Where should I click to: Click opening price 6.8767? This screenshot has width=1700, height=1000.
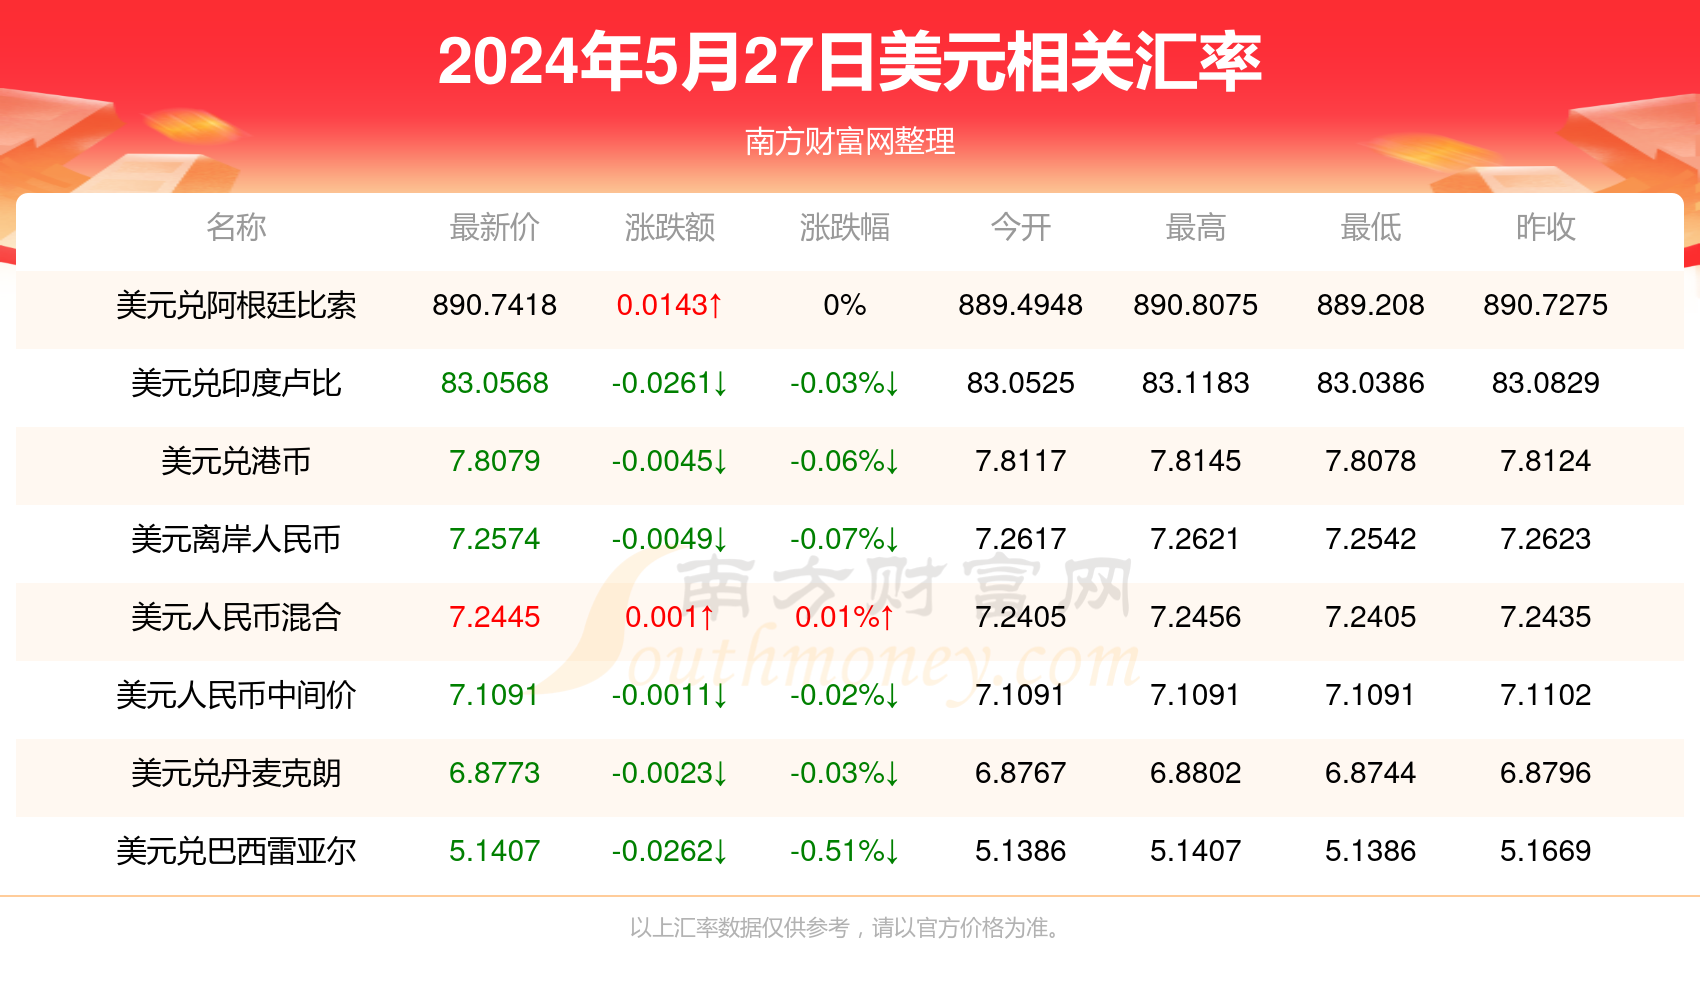point(1021,773)
